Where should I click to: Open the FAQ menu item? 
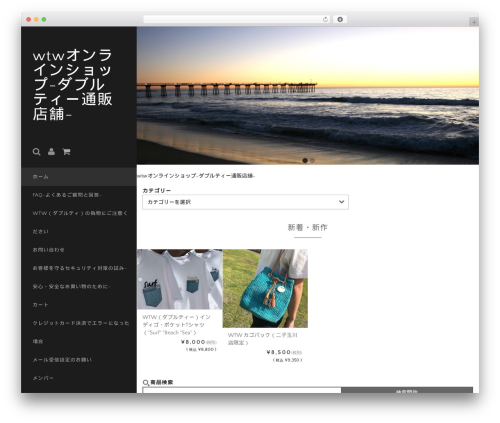pyautogui.click(x=67, y=195)
